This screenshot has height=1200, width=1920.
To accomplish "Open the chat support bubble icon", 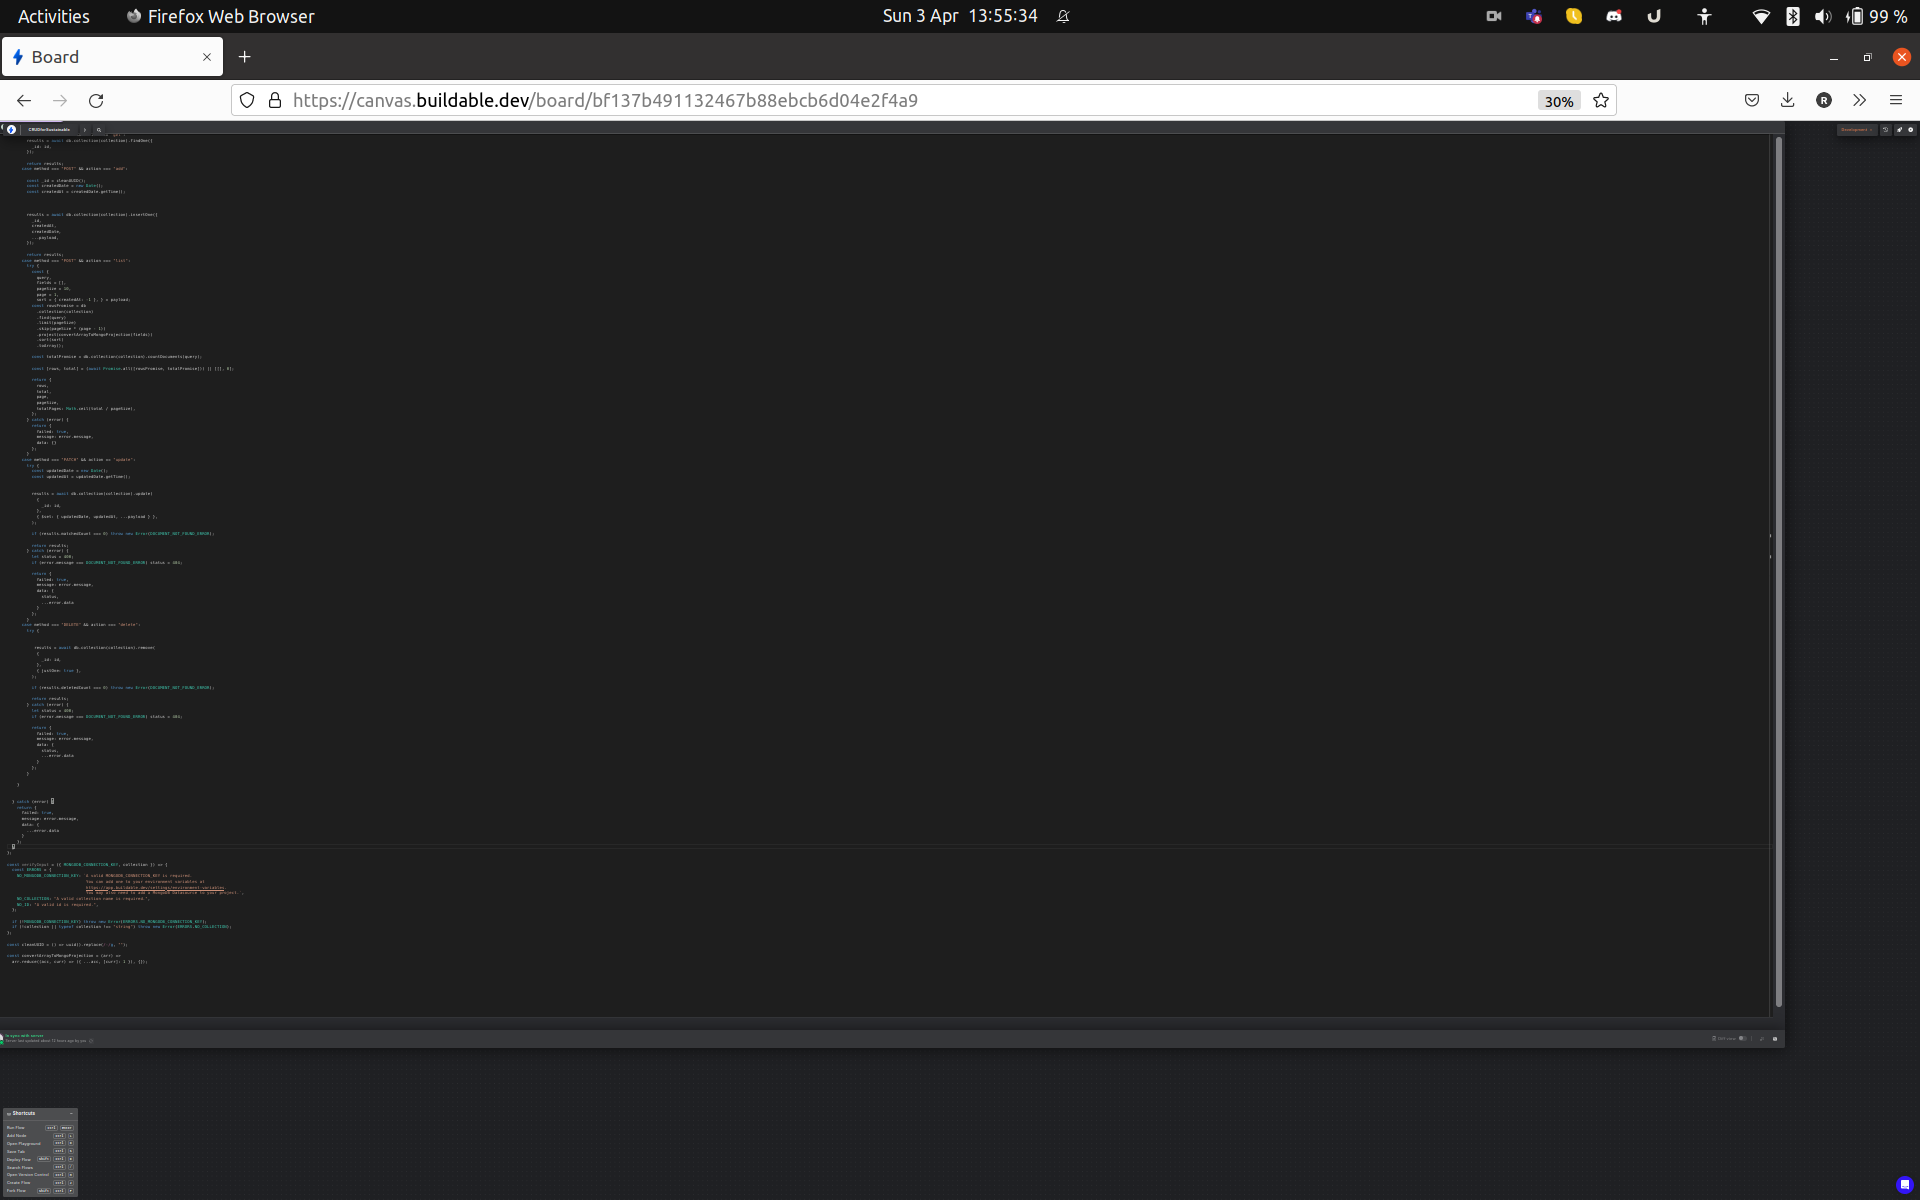I will pyautogui.click(x=1904, y=1184).
